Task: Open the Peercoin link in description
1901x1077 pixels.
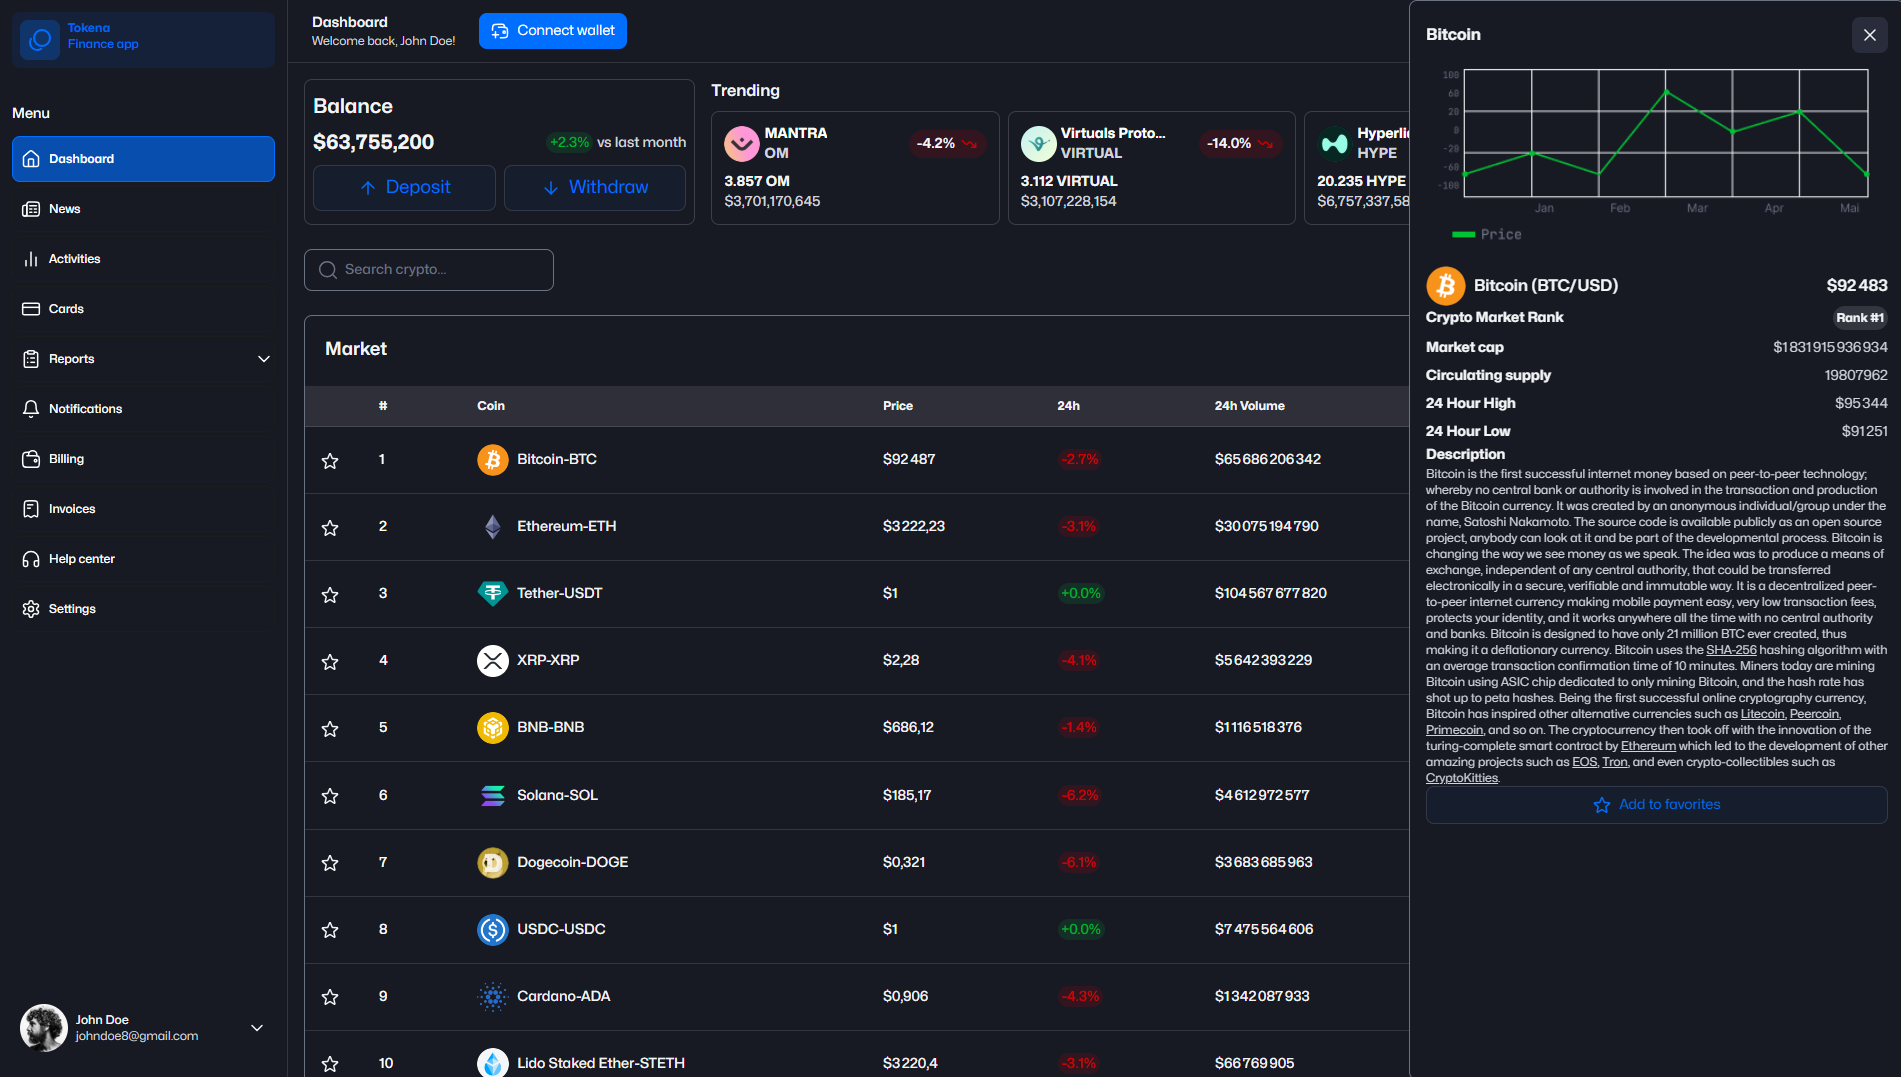Action: point(1814,714)
